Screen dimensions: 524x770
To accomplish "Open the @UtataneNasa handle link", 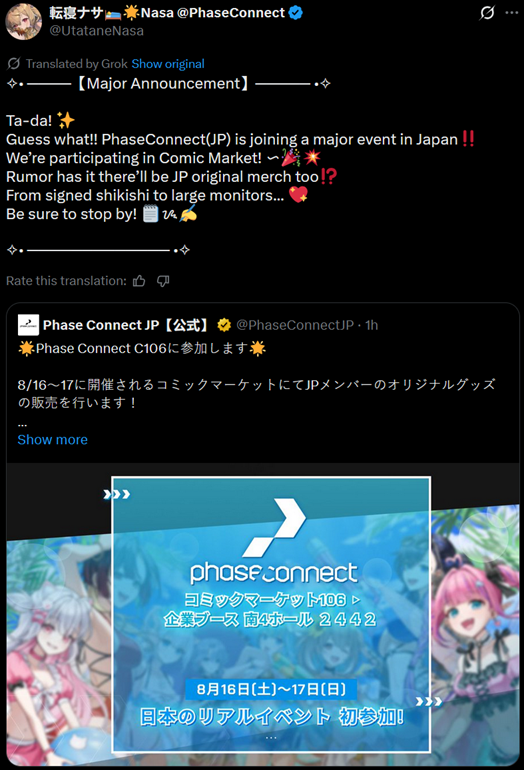I will coord(97,30).
